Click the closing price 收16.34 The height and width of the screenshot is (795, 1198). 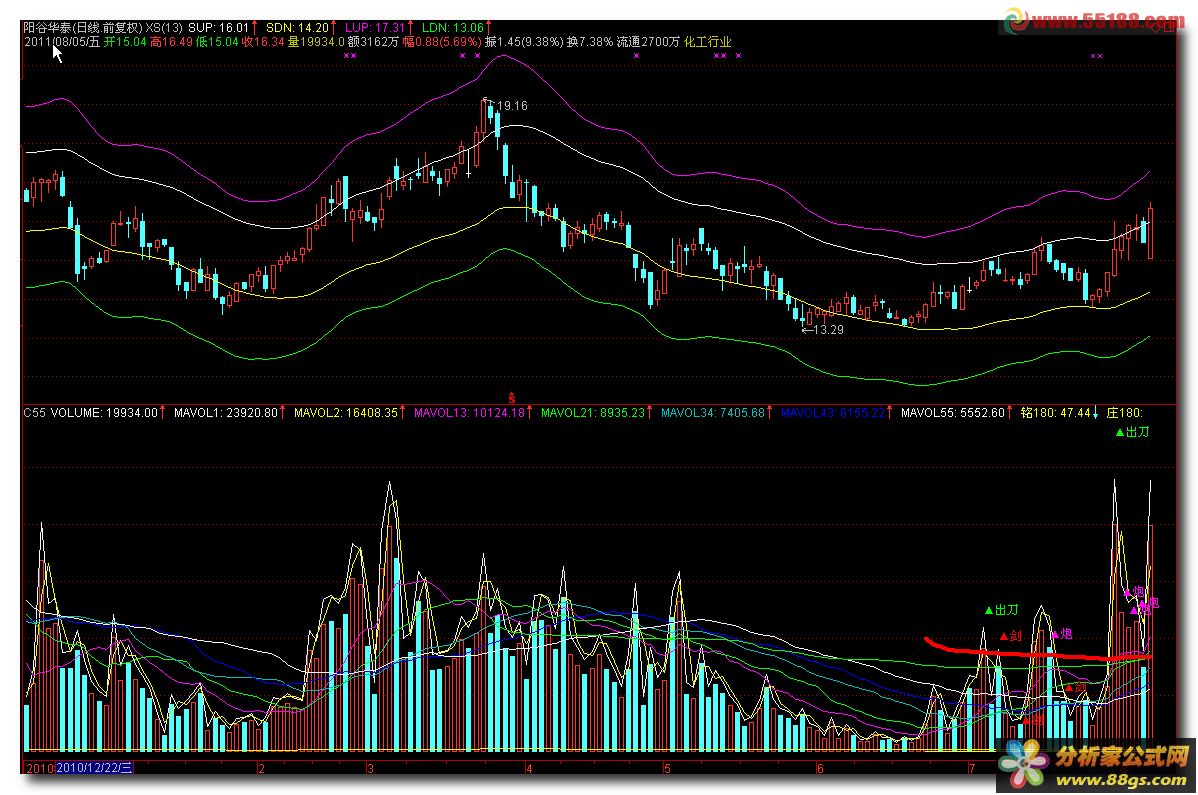(263, 42)
